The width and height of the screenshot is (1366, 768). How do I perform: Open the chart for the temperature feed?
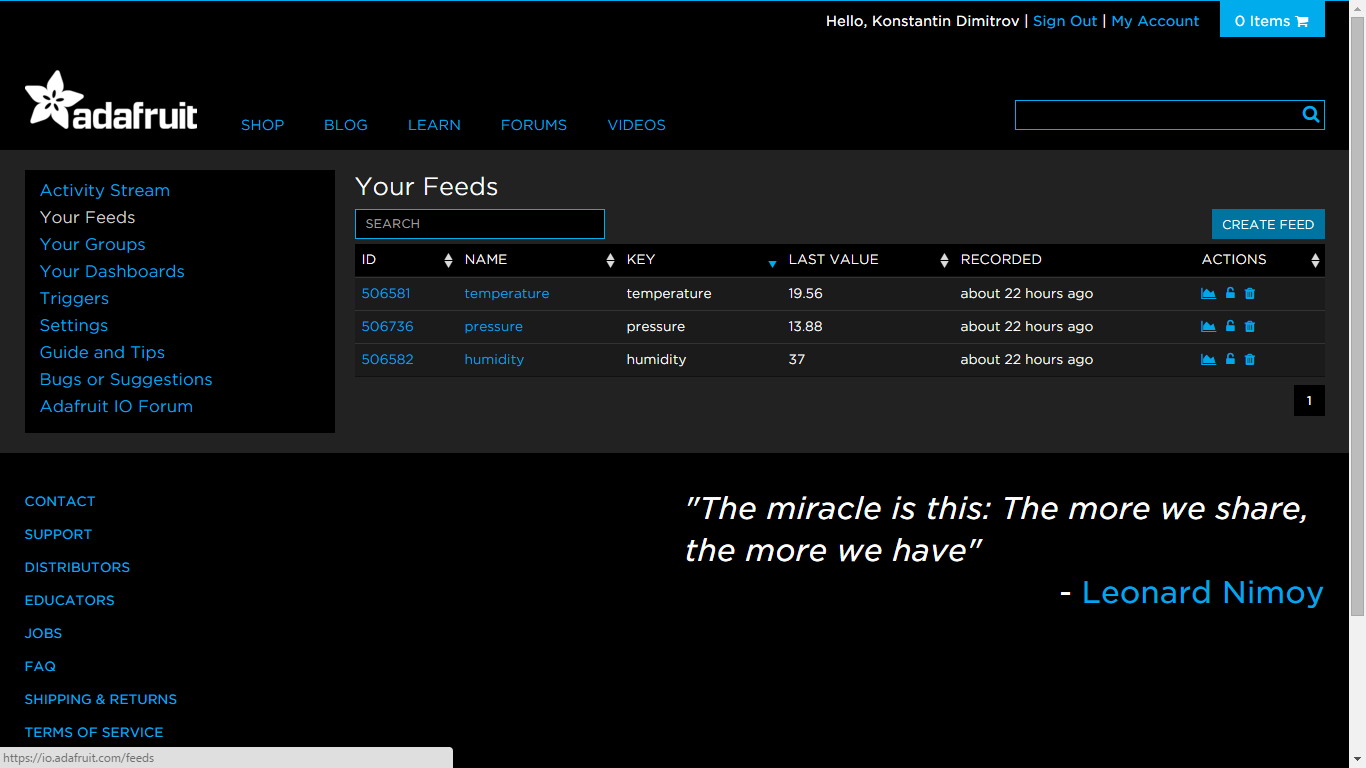[x=1208, y=293]
